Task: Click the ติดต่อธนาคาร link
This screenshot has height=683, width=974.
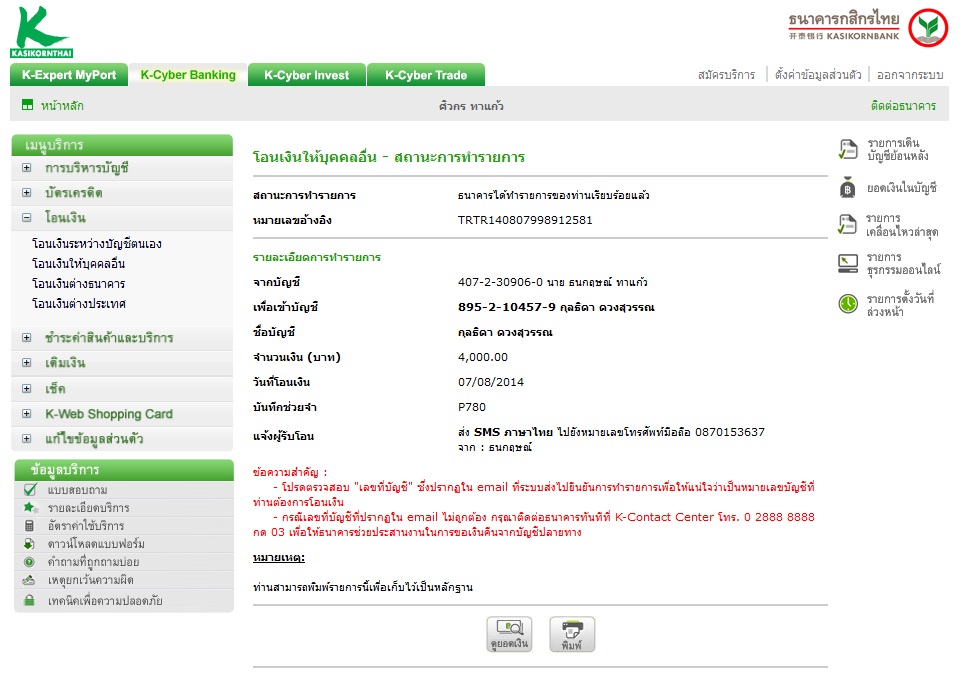Action: [903, 106]
